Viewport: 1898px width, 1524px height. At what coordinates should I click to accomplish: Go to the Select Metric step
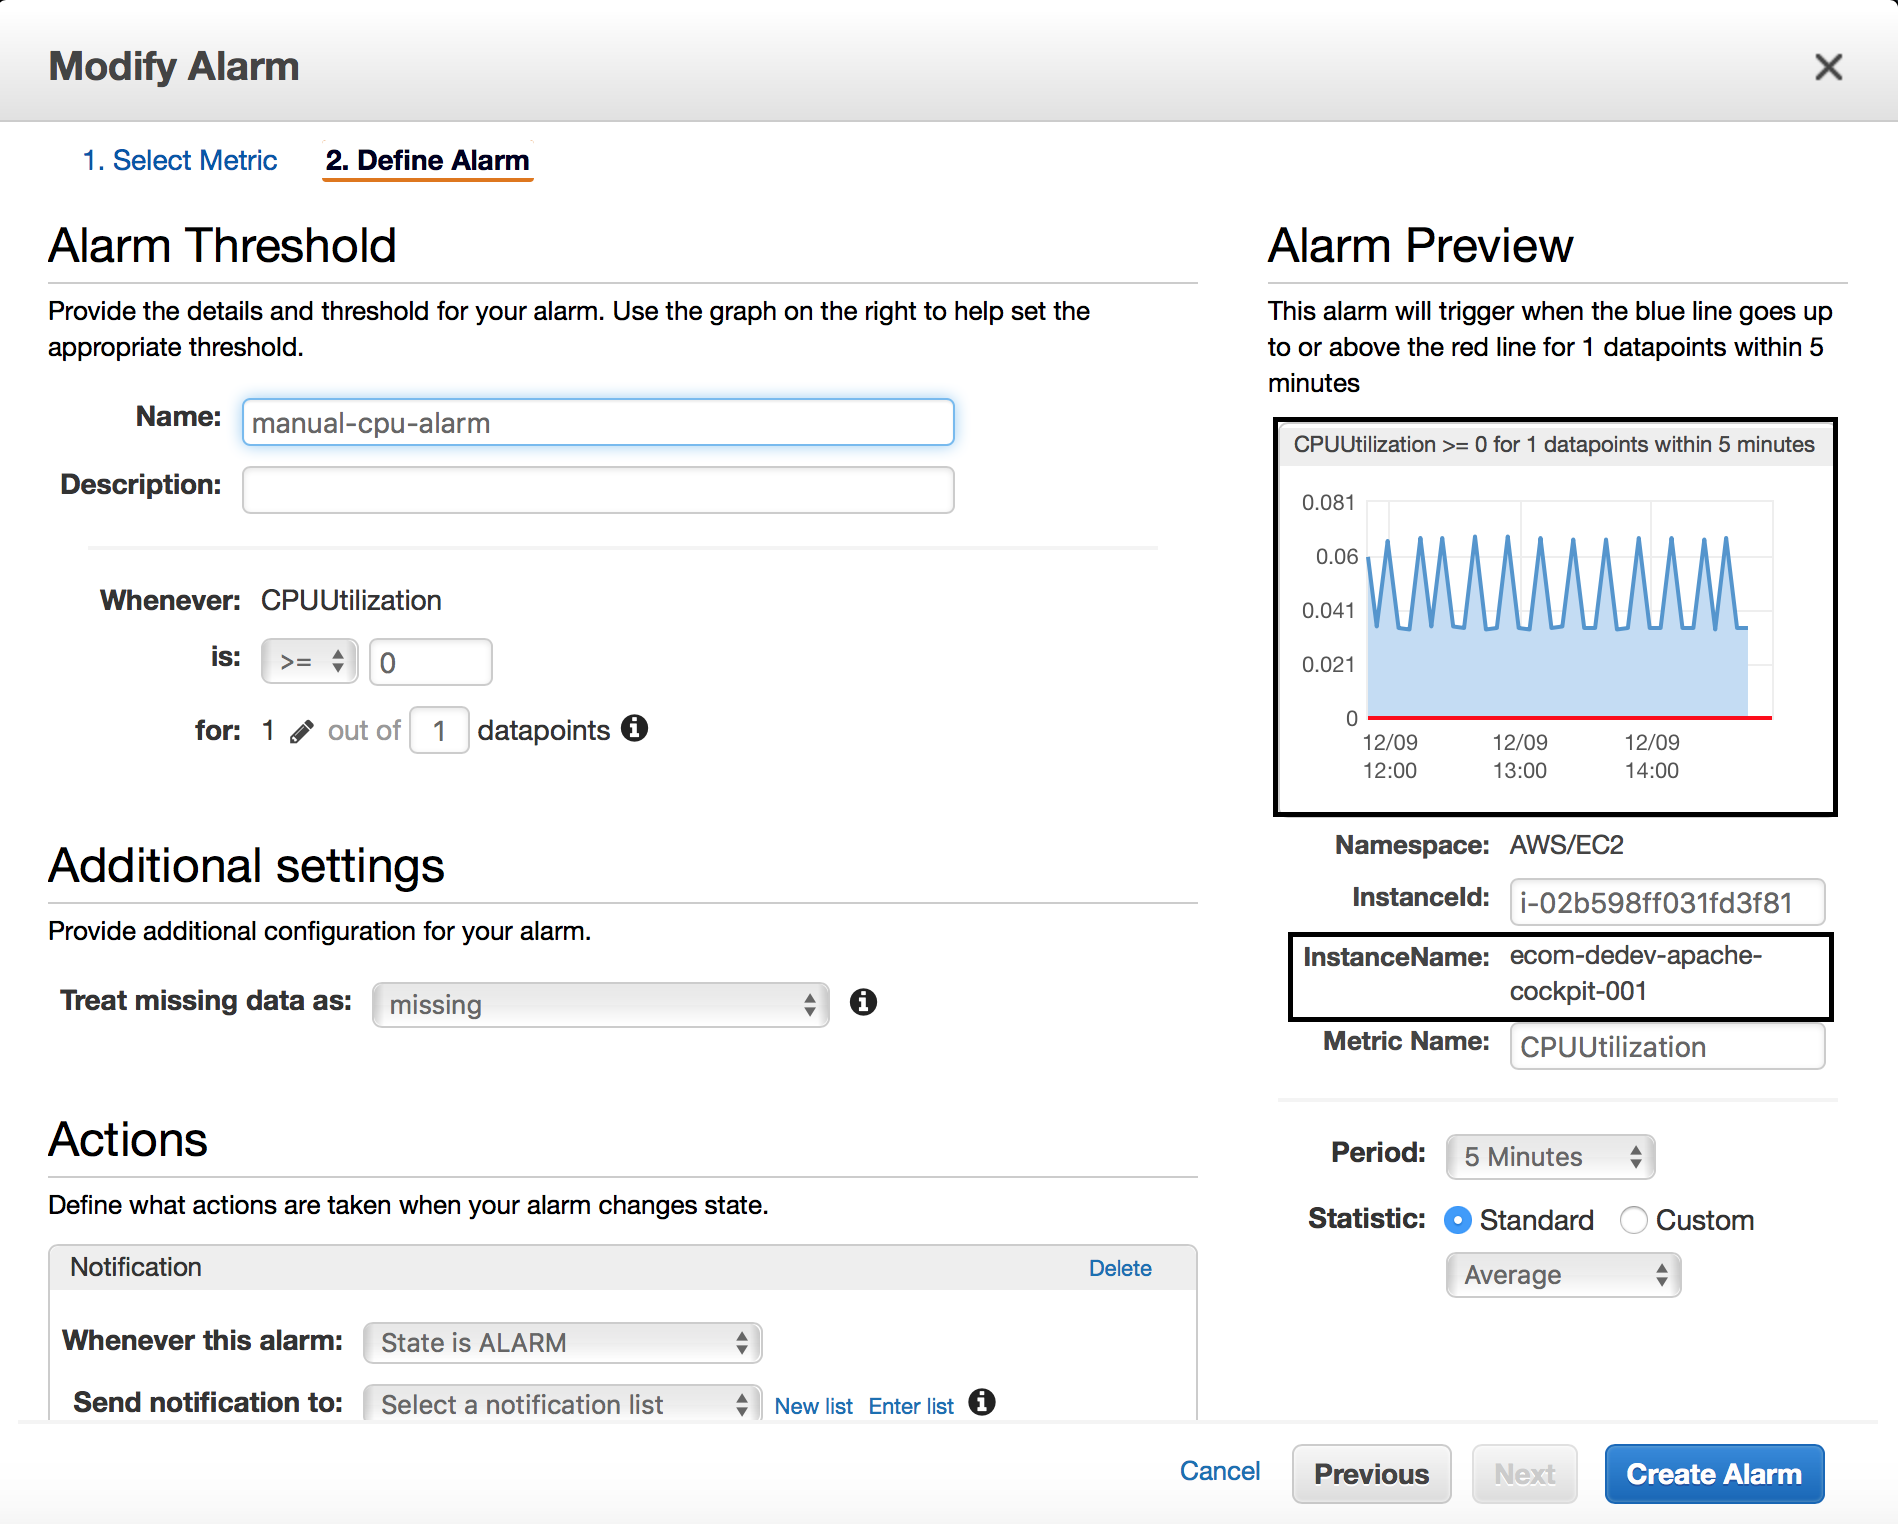point(180,160)
